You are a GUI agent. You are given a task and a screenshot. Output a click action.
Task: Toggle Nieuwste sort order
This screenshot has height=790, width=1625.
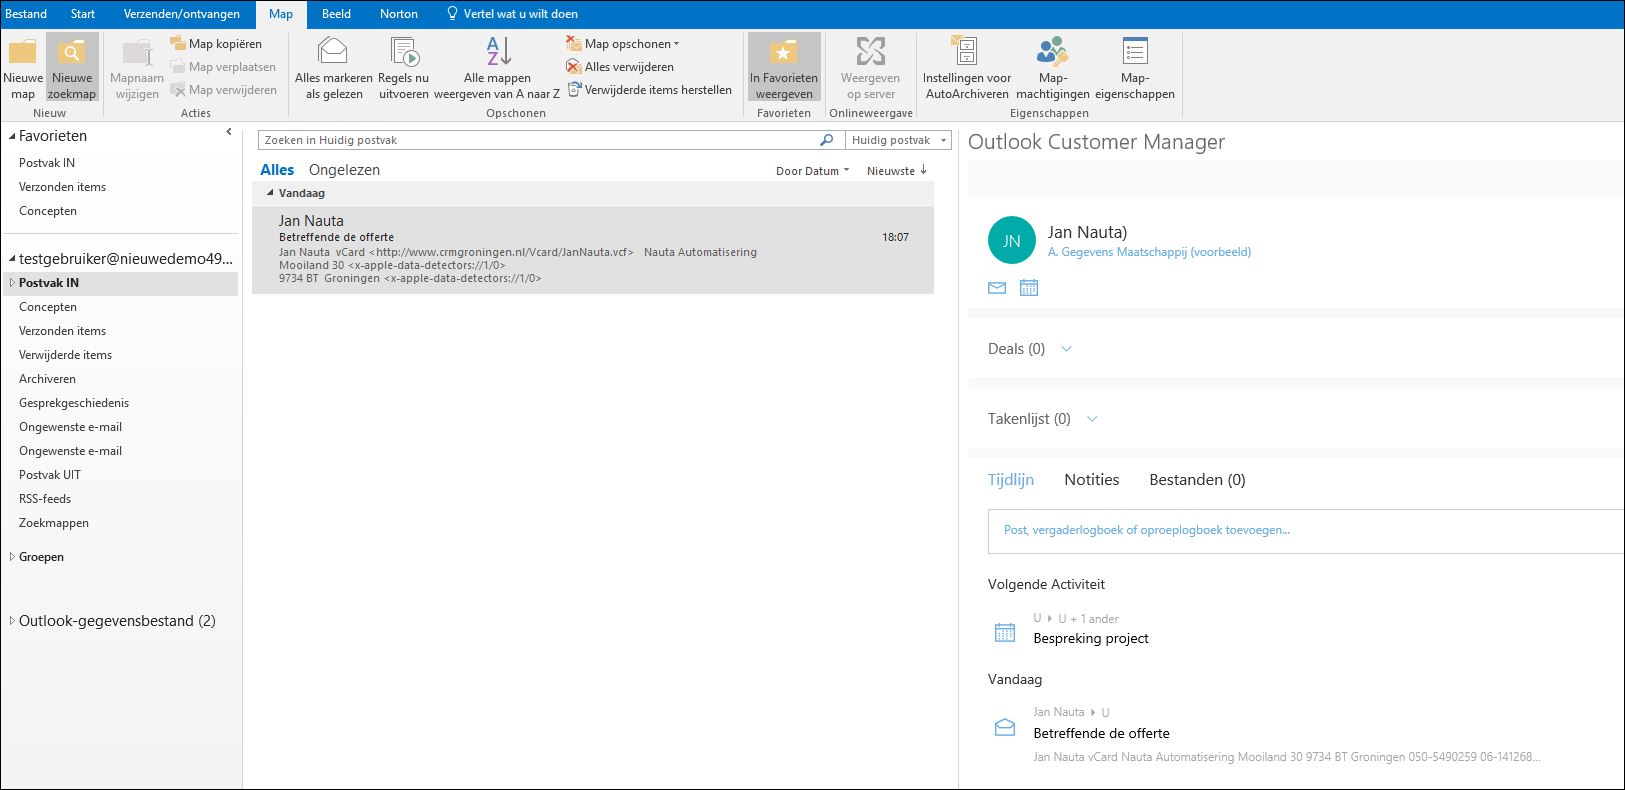click(x=897, y=171)
